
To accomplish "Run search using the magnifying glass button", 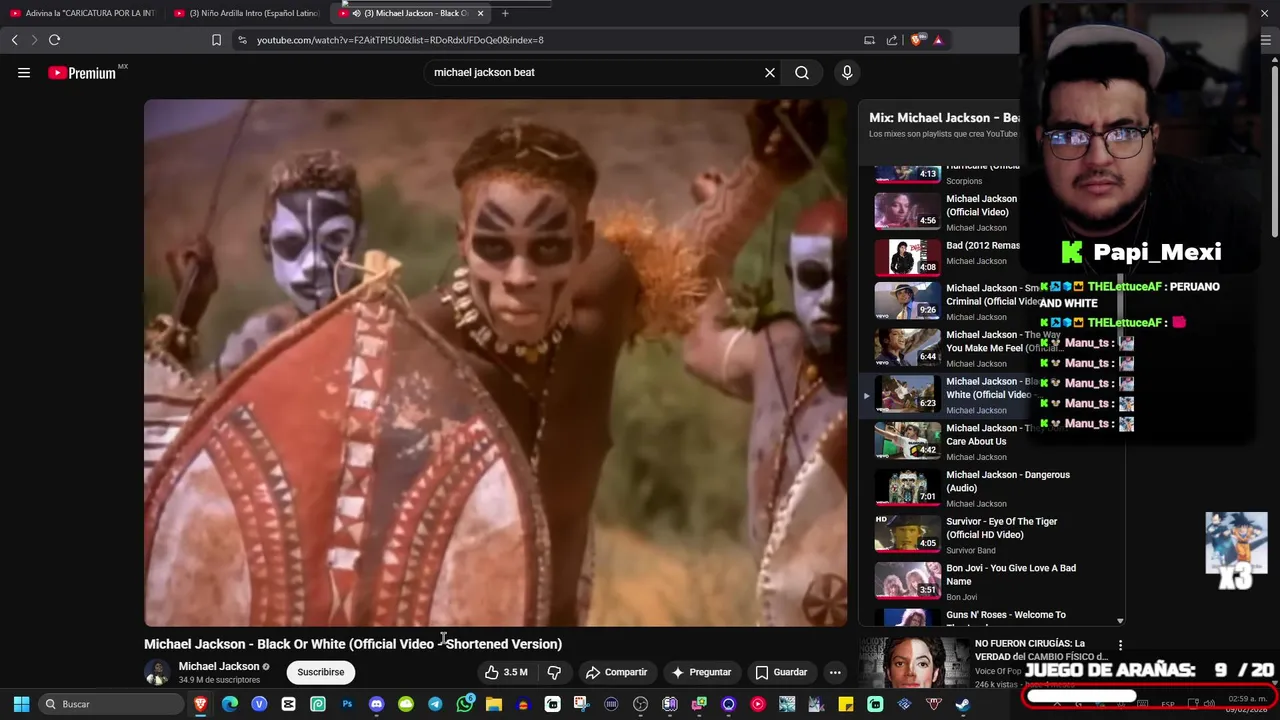I will 802,72.
